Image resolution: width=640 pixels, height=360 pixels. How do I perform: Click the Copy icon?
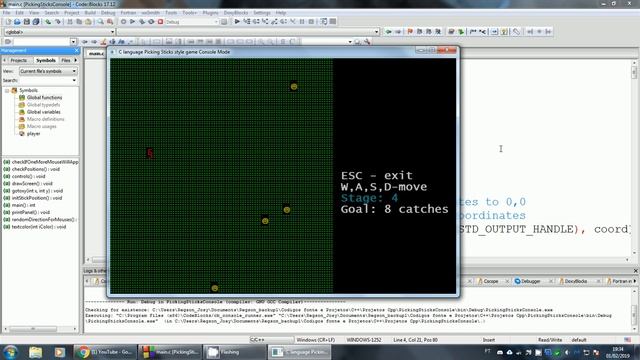79,22
